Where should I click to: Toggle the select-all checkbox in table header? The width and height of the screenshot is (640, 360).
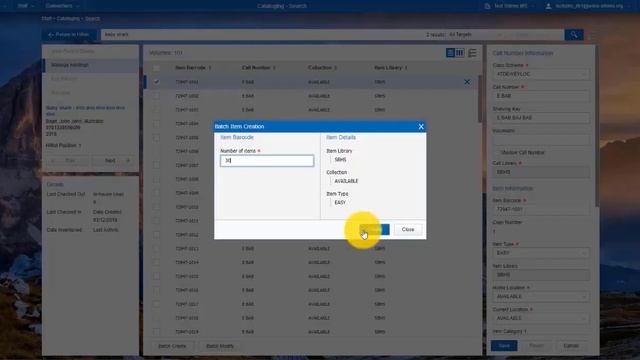click(156, 68)
